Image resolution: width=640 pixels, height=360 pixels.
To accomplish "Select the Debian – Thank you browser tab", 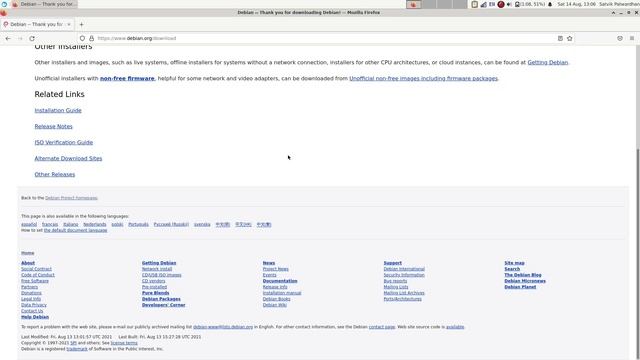I will 37,24.
